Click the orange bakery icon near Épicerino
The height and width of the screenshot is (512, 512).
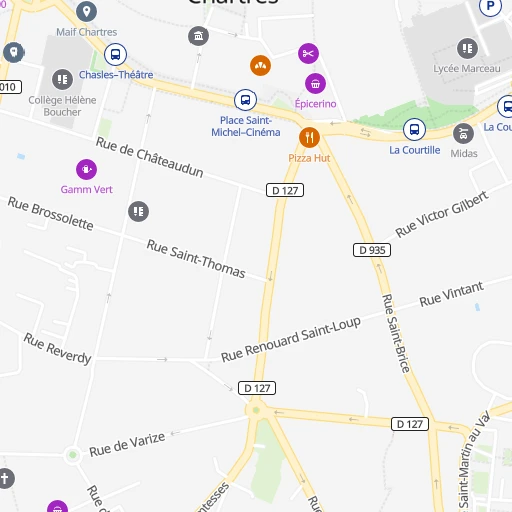click(260, 65)
